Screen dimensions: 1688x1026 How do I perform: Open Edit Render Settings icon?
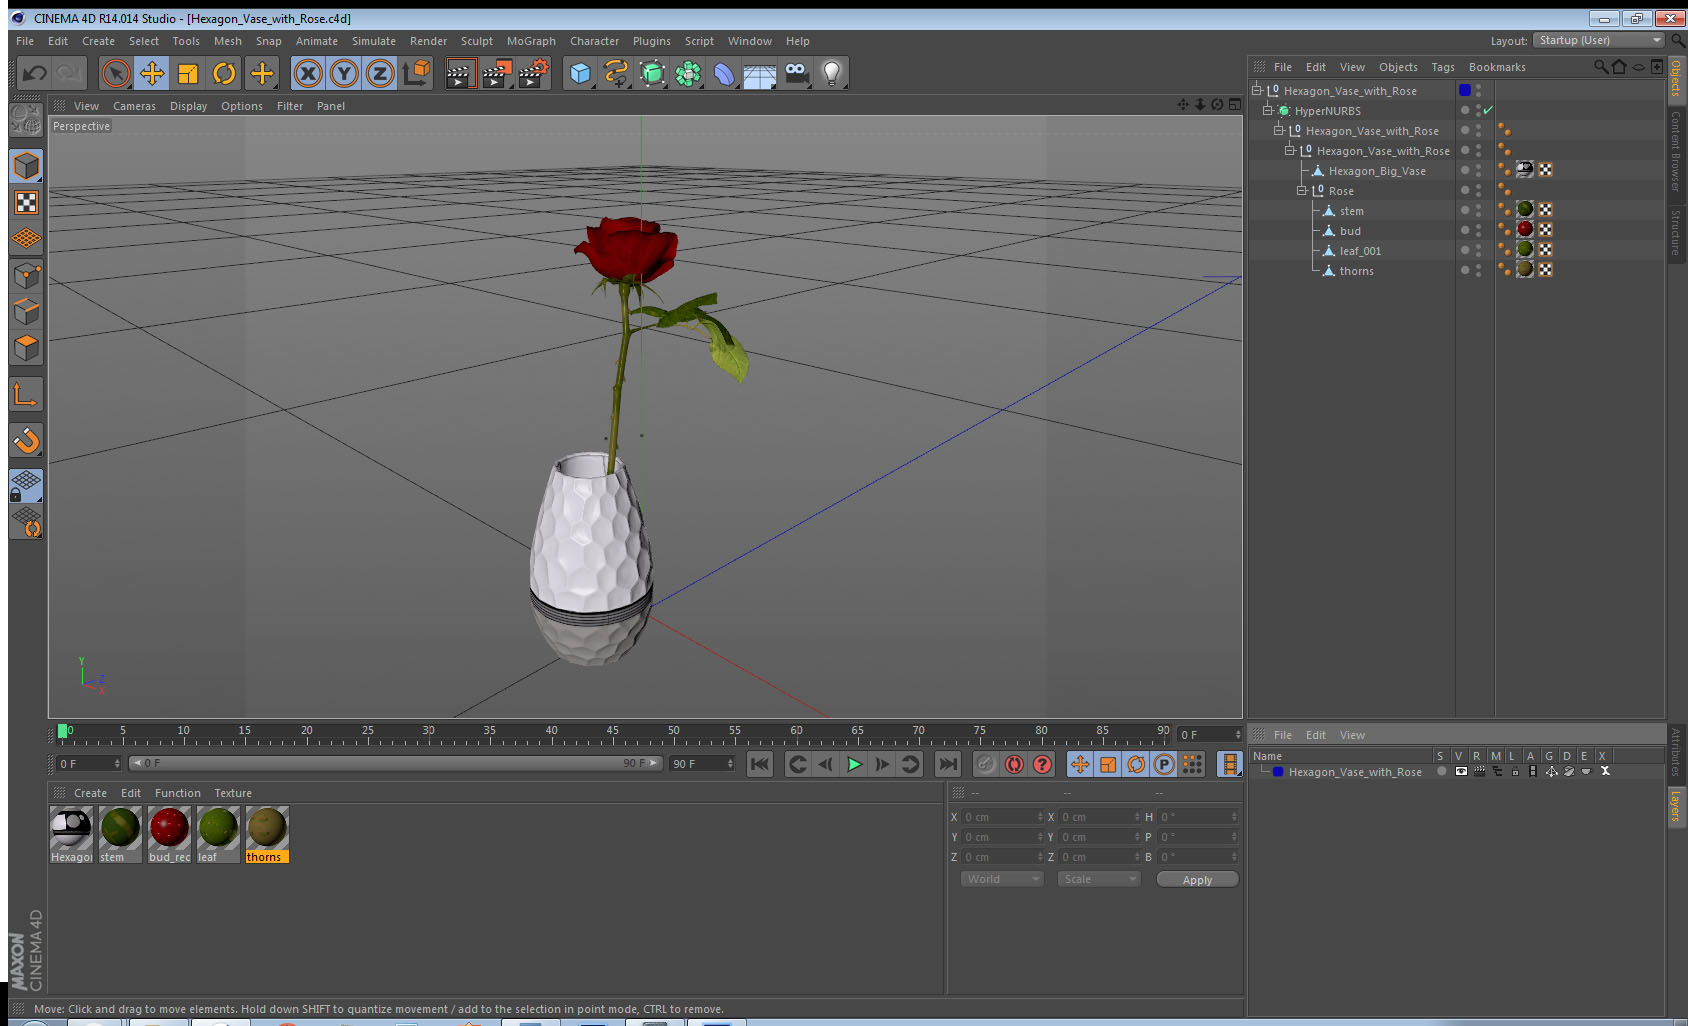tap(533, 73)
